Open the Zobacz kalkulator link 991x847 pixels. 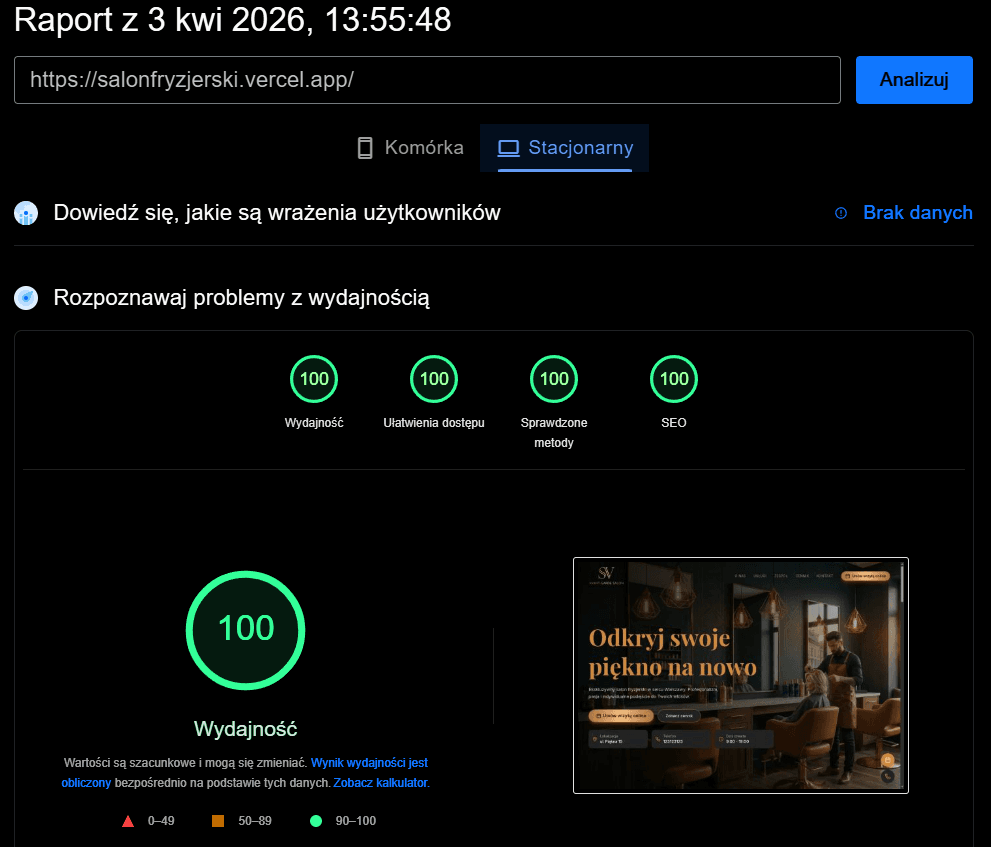coord(381,783)
